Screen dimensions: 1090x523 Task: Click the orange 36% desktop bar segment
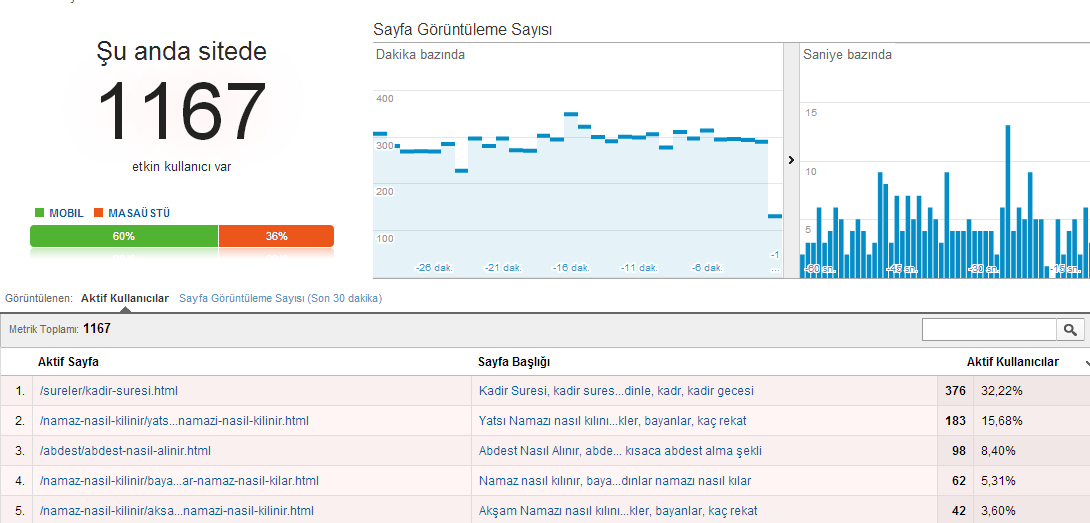(276, 236)
